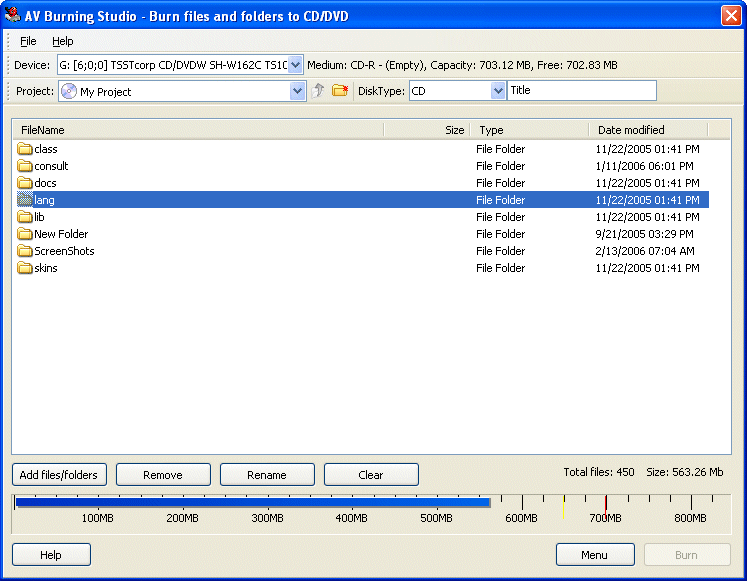Expand the DiskType dropdown
747x581 pixels.
pyautogui.click(x=498, y=91)
